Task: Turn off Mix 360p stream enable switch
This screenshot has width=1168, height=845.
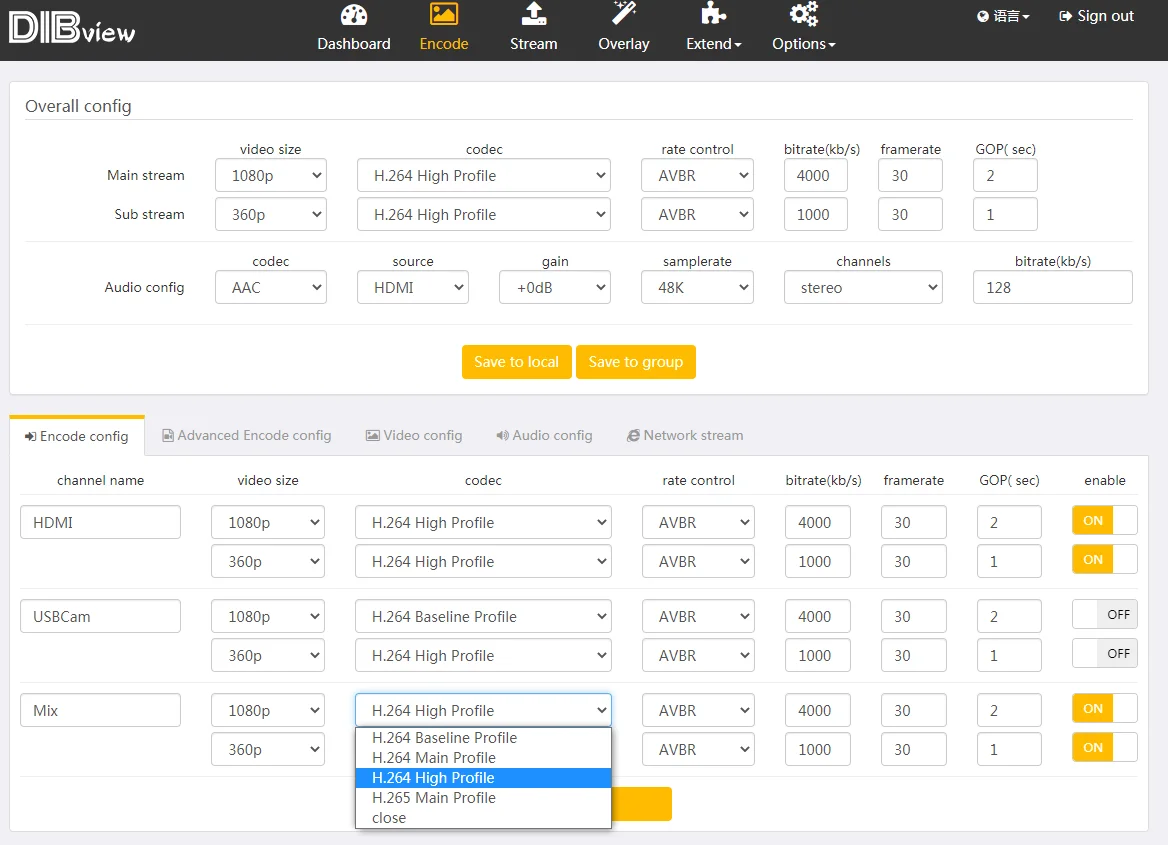Action: click(1105, 747)
